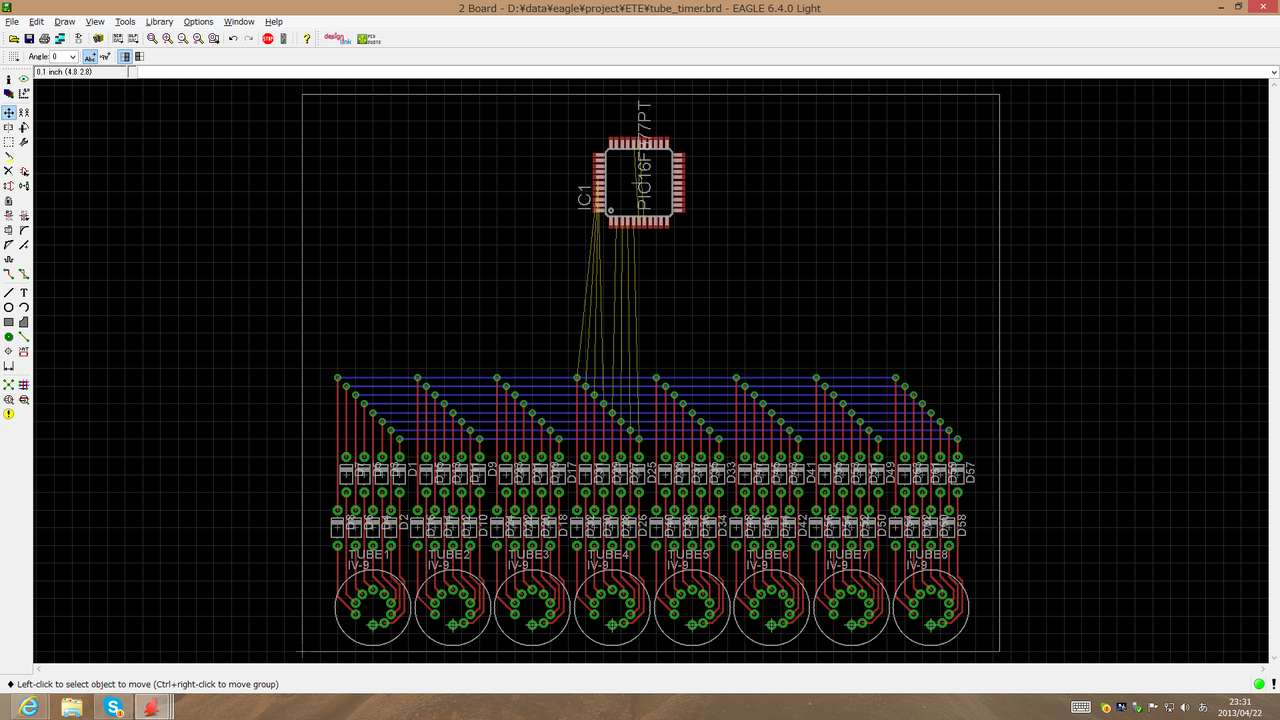Open Skype from the taskbar
The width and height of the screenshot is (1280, 720).
click(113, 707)
